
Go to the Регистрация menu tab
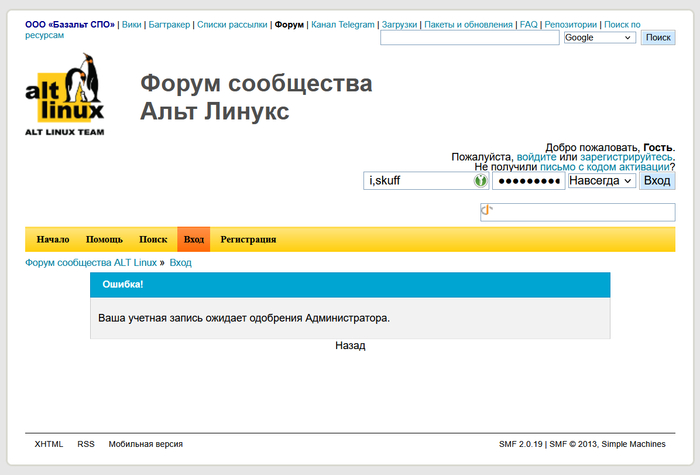point(248,240)
